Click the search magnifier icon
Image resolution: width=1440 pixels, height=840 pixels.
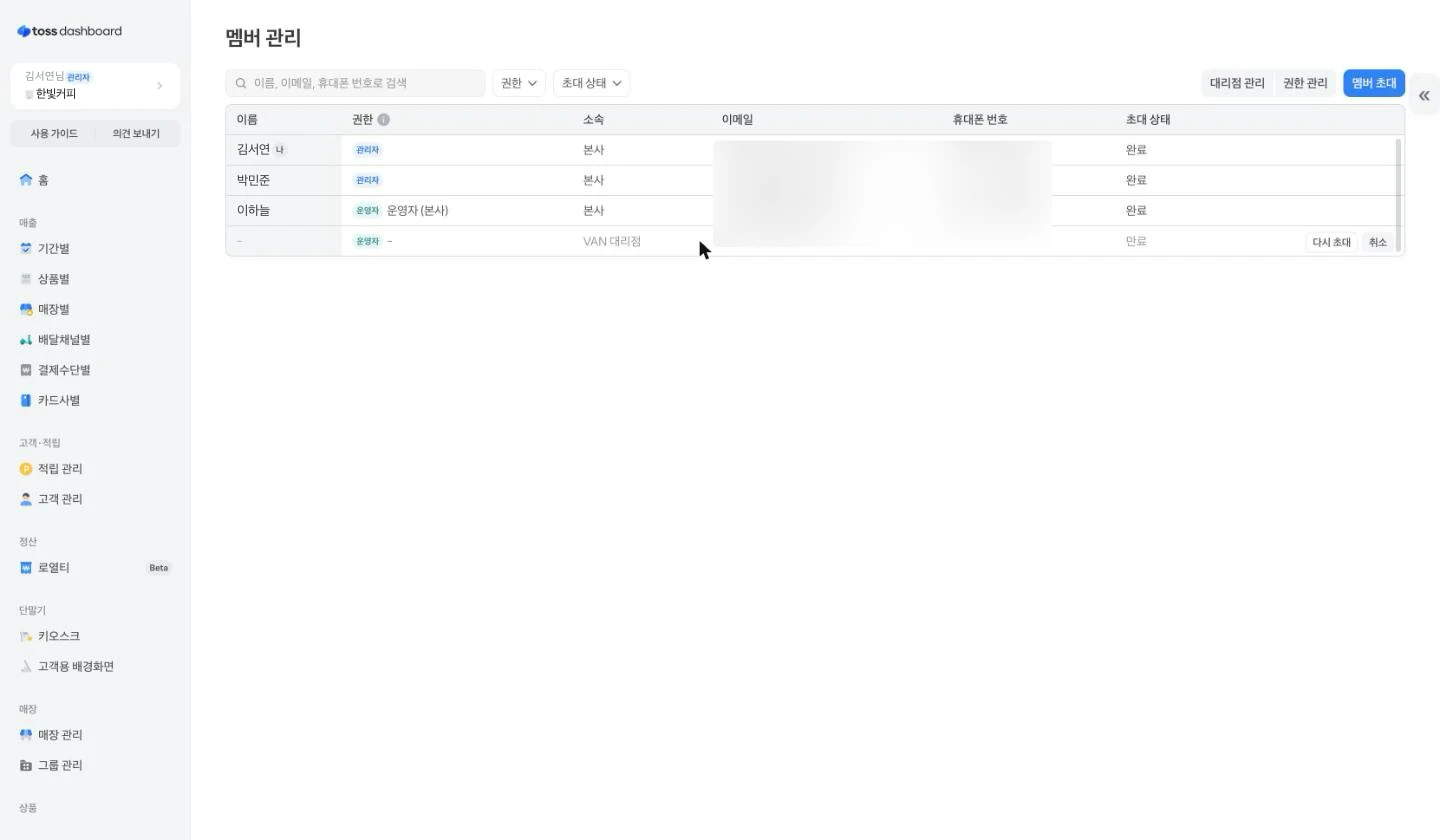241,83
